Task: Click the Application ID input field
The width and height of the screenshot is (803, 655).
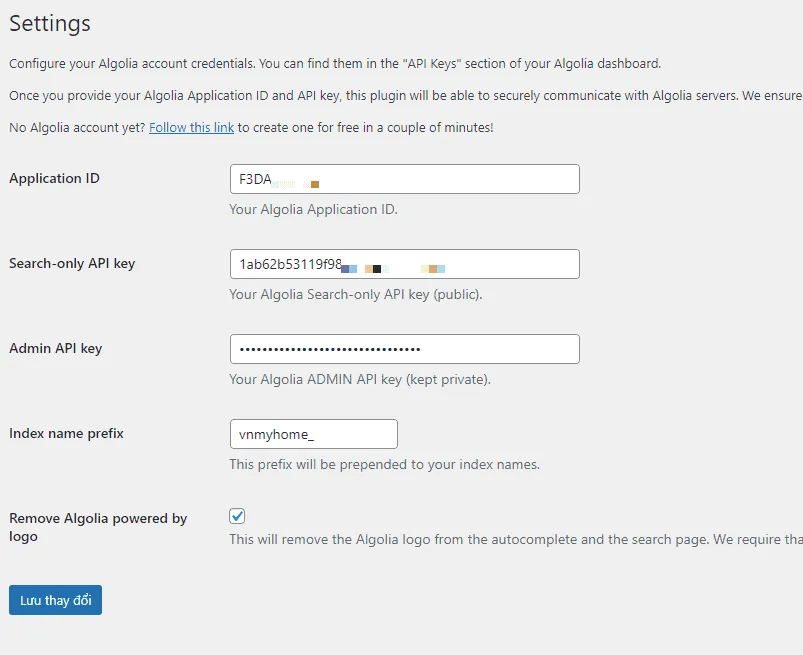Action: coord(404,179)
